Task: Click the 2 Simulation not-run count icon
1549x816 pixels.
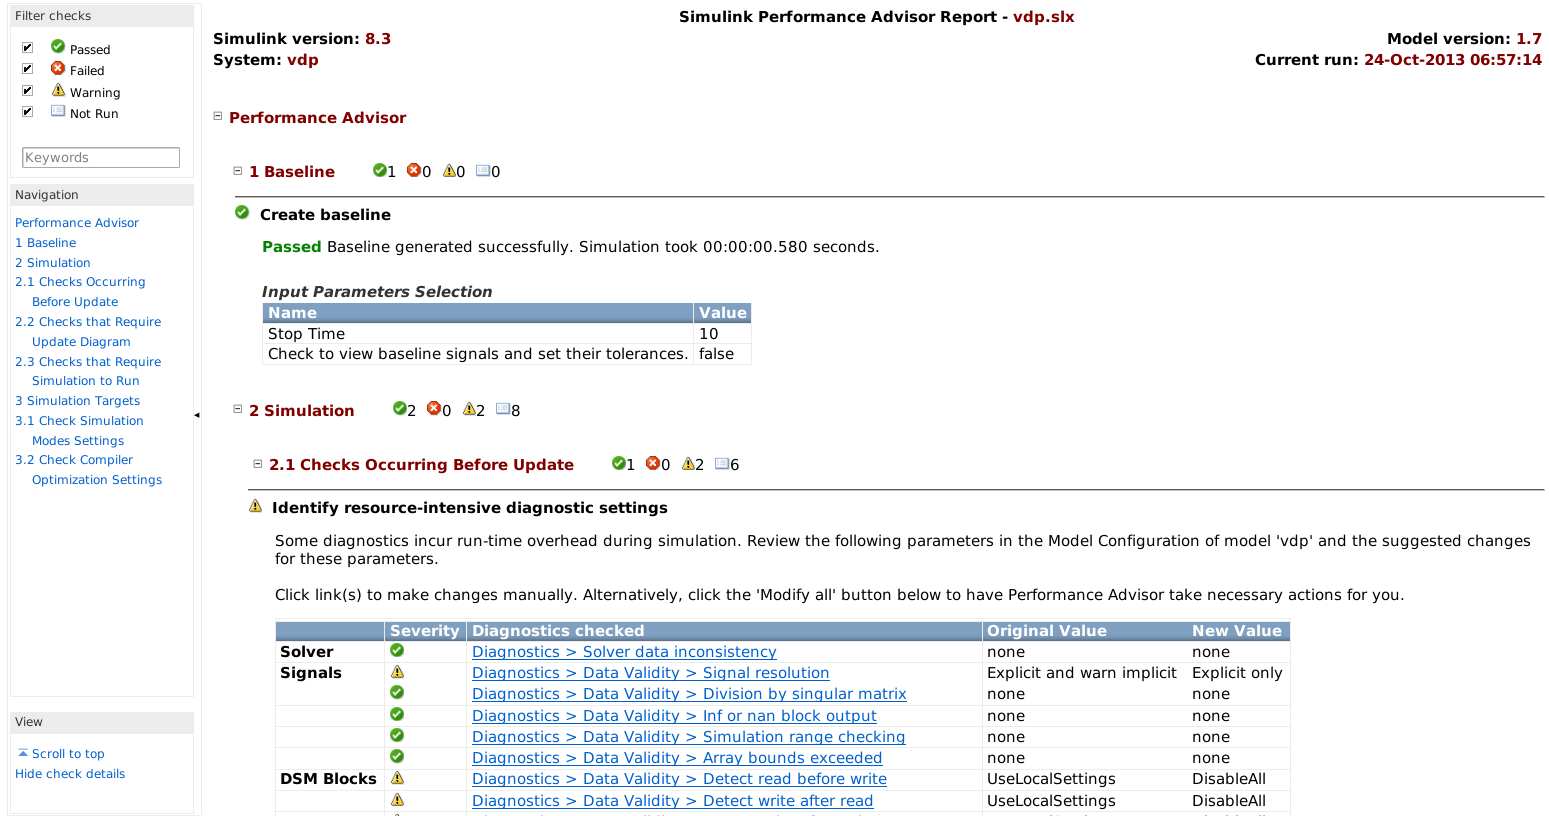Action: pos(503,408)
